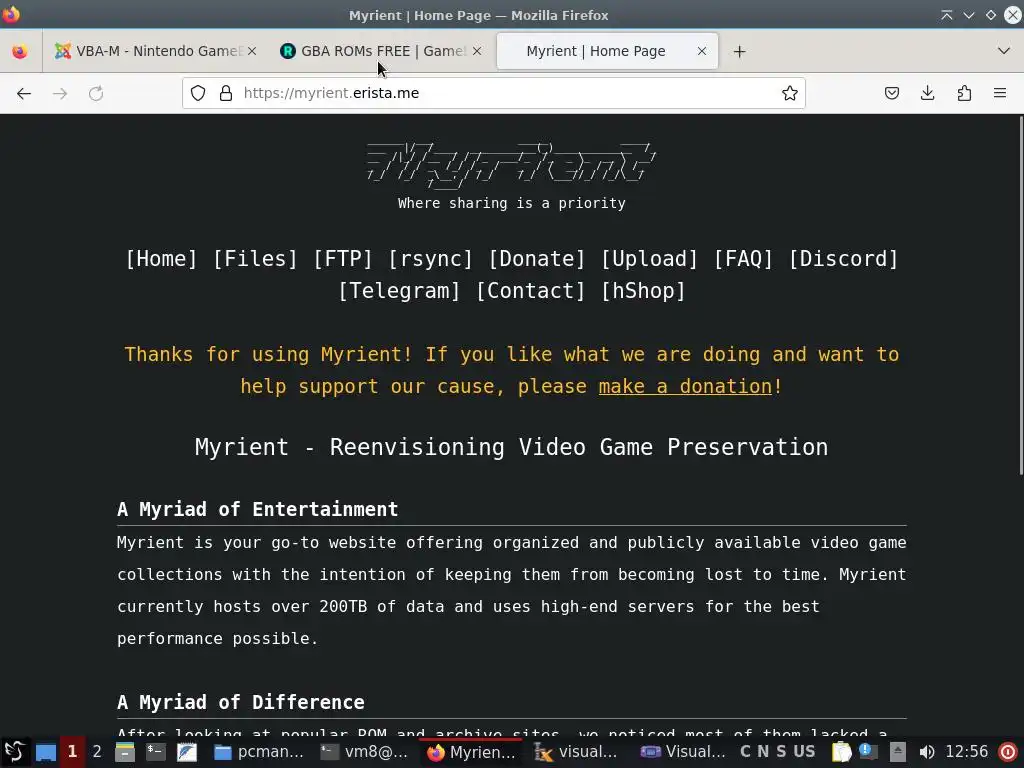Screen dimensions: 1024x768
Task: Expand the list all tabs chevron
Action: [x=1004, y=51]
